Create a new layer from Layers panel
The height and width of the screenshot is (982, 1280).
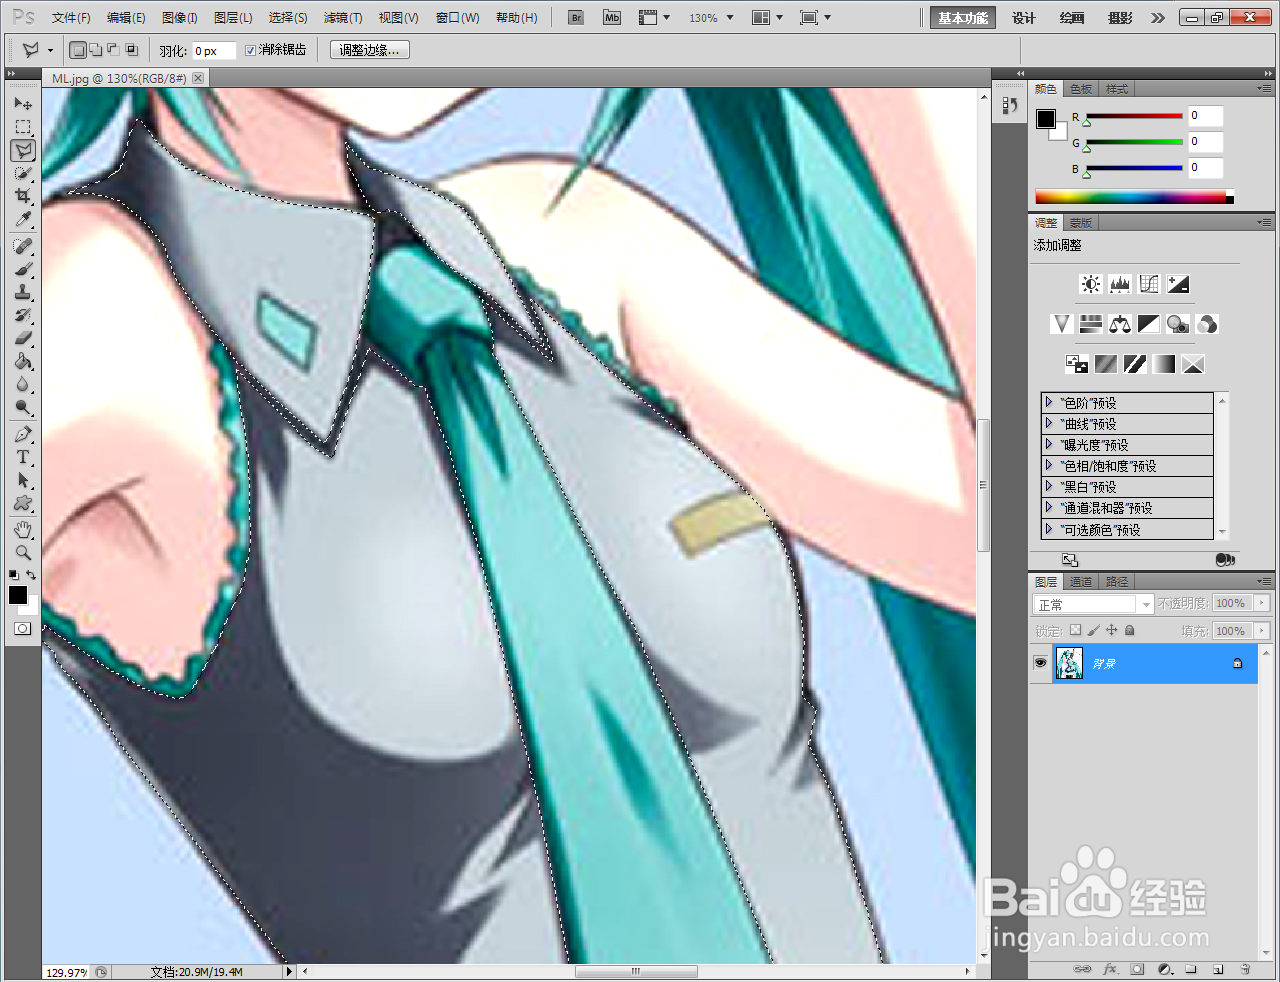tap(1218, 969)
